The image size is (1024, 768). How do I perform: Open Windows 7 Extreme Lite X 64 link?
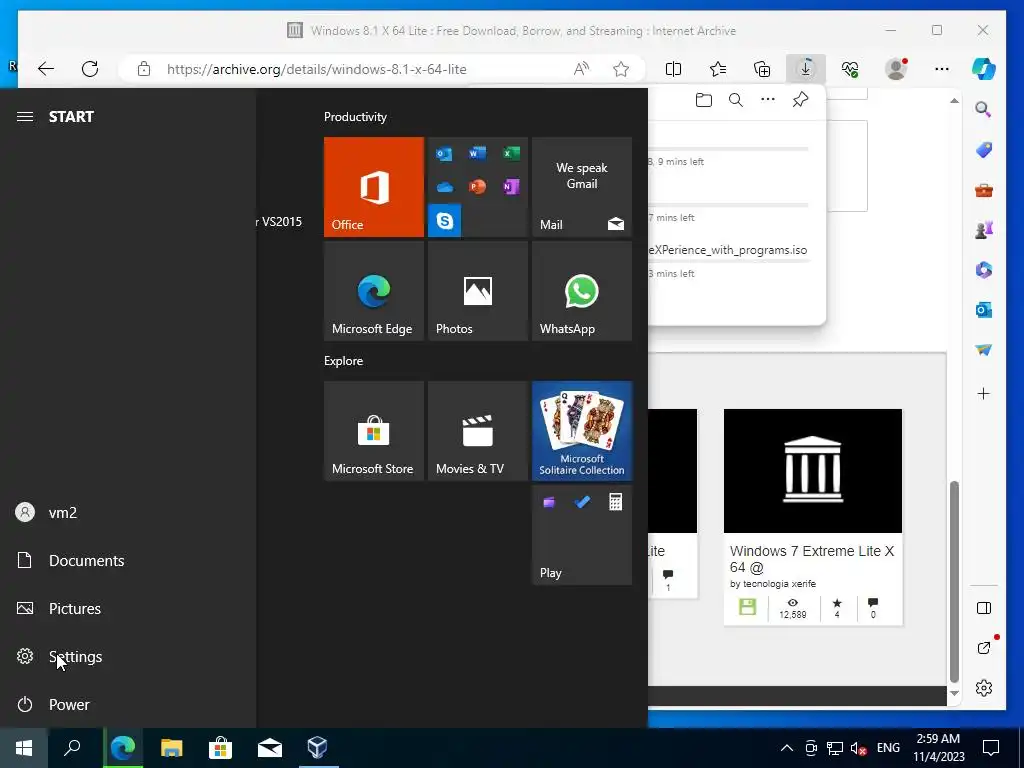[812, 559]
